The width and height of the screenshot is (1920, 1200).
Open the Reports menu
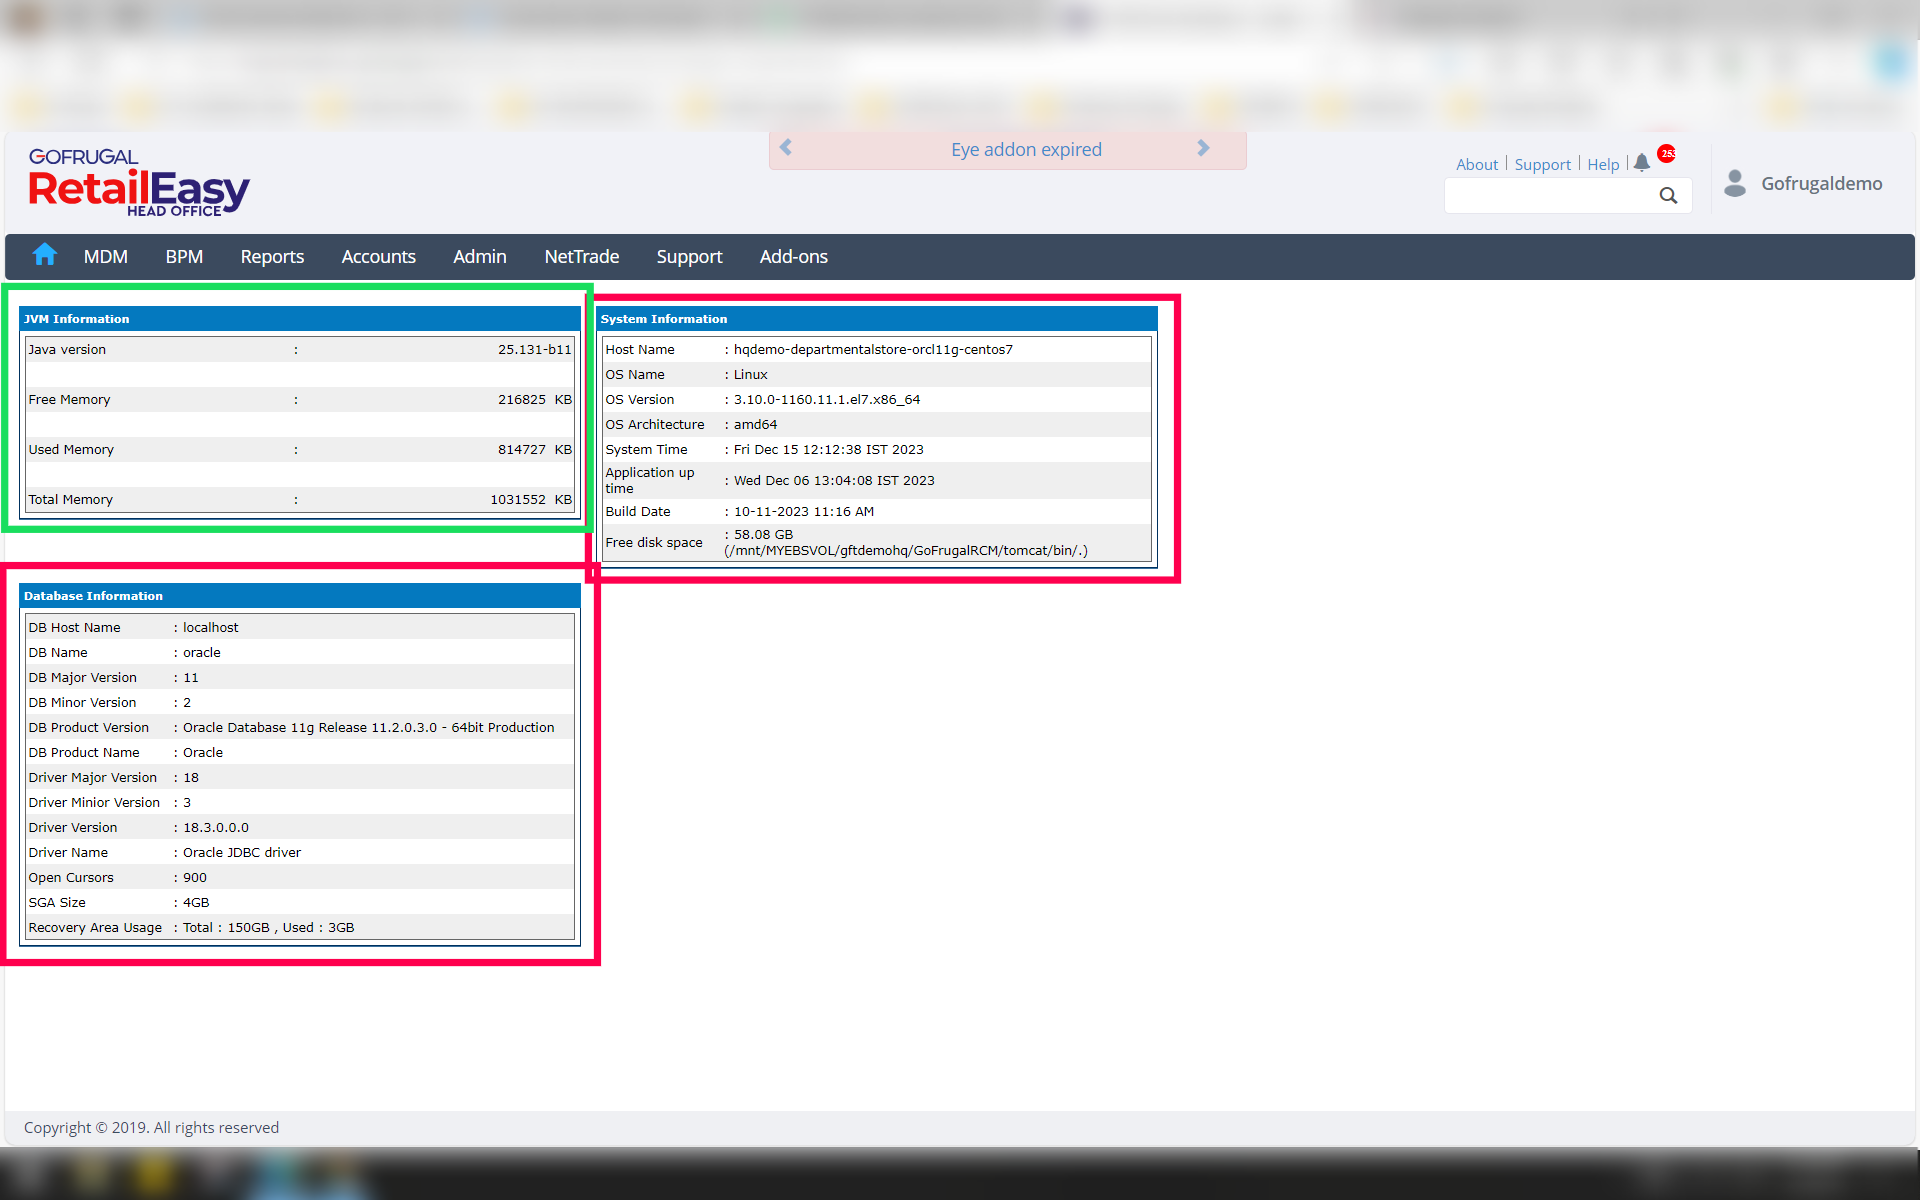click(x=272, y=257)
